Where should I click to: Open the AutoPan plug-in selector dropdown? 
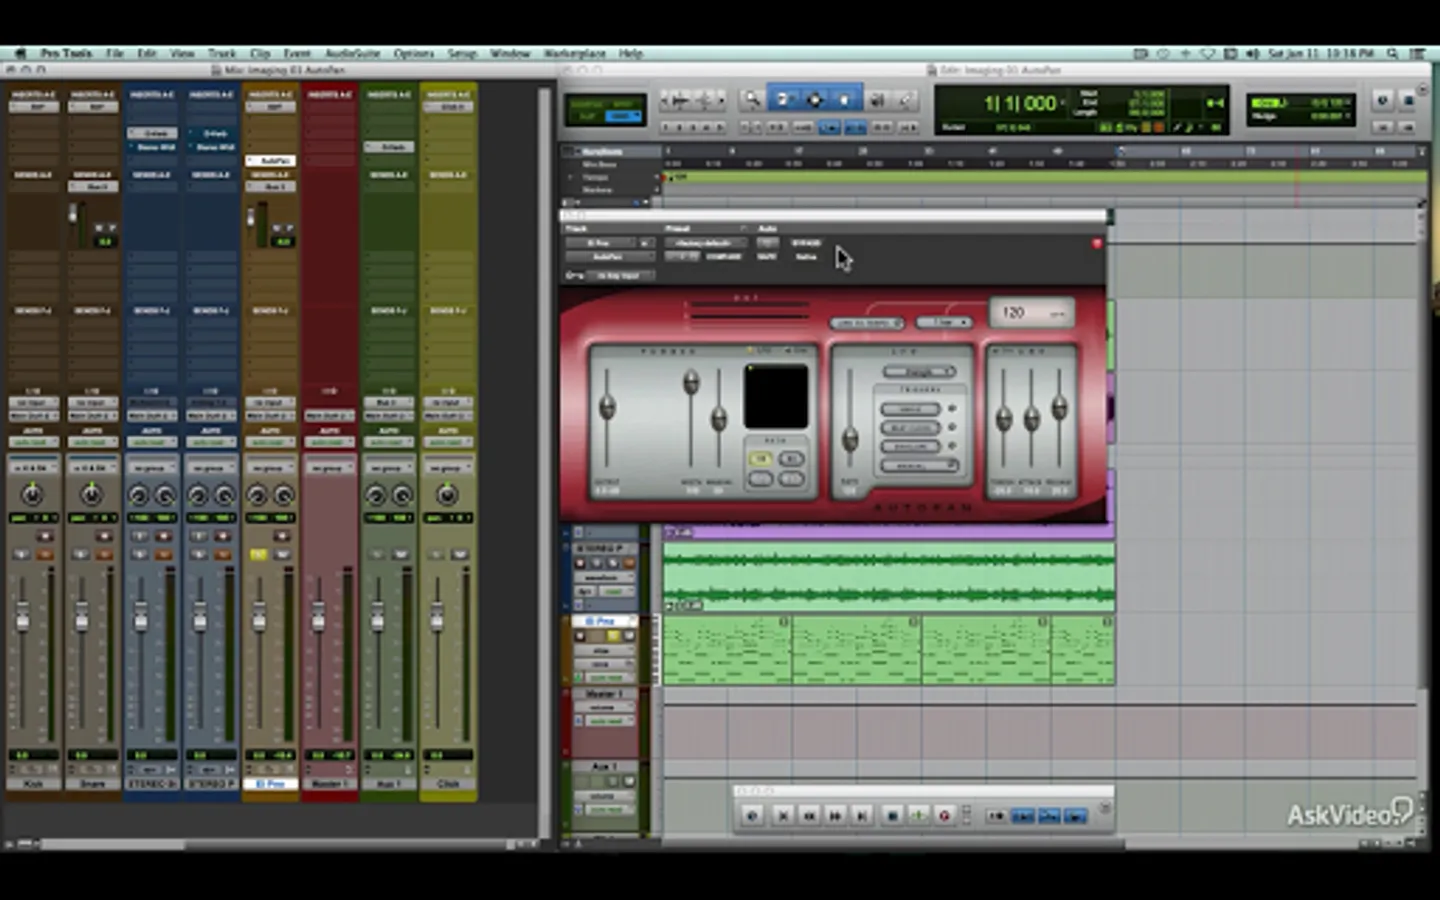tap(608, 257)
